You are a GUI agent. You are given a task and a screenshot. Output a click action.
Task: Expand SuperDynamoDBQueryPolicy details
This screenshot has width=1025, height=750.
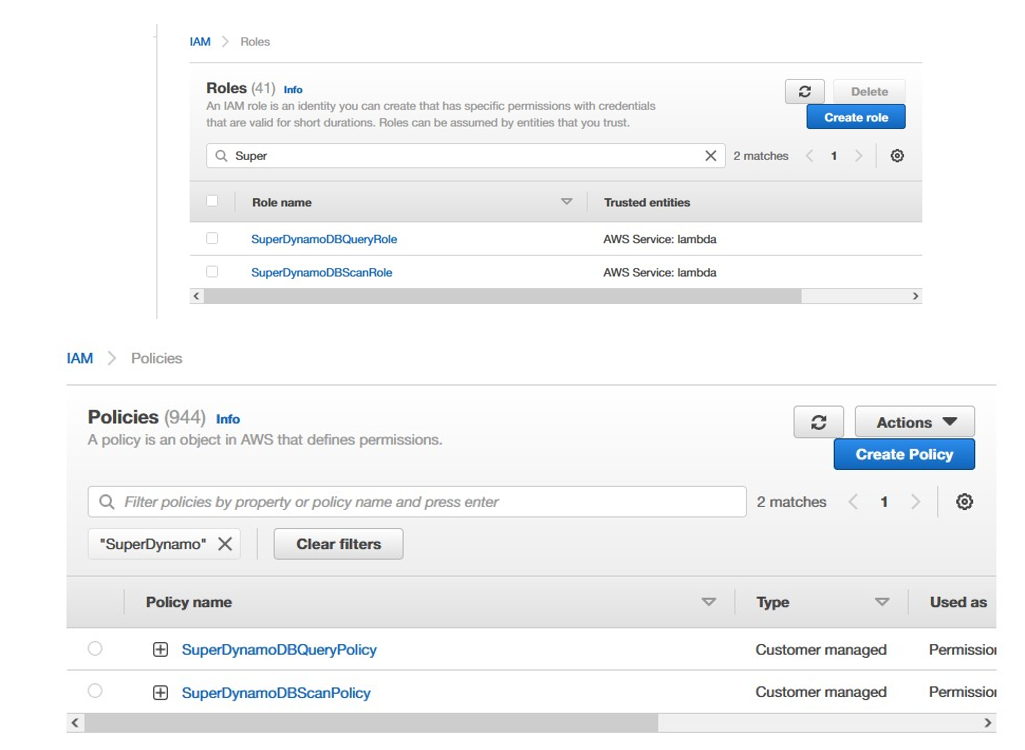(160, 649)
